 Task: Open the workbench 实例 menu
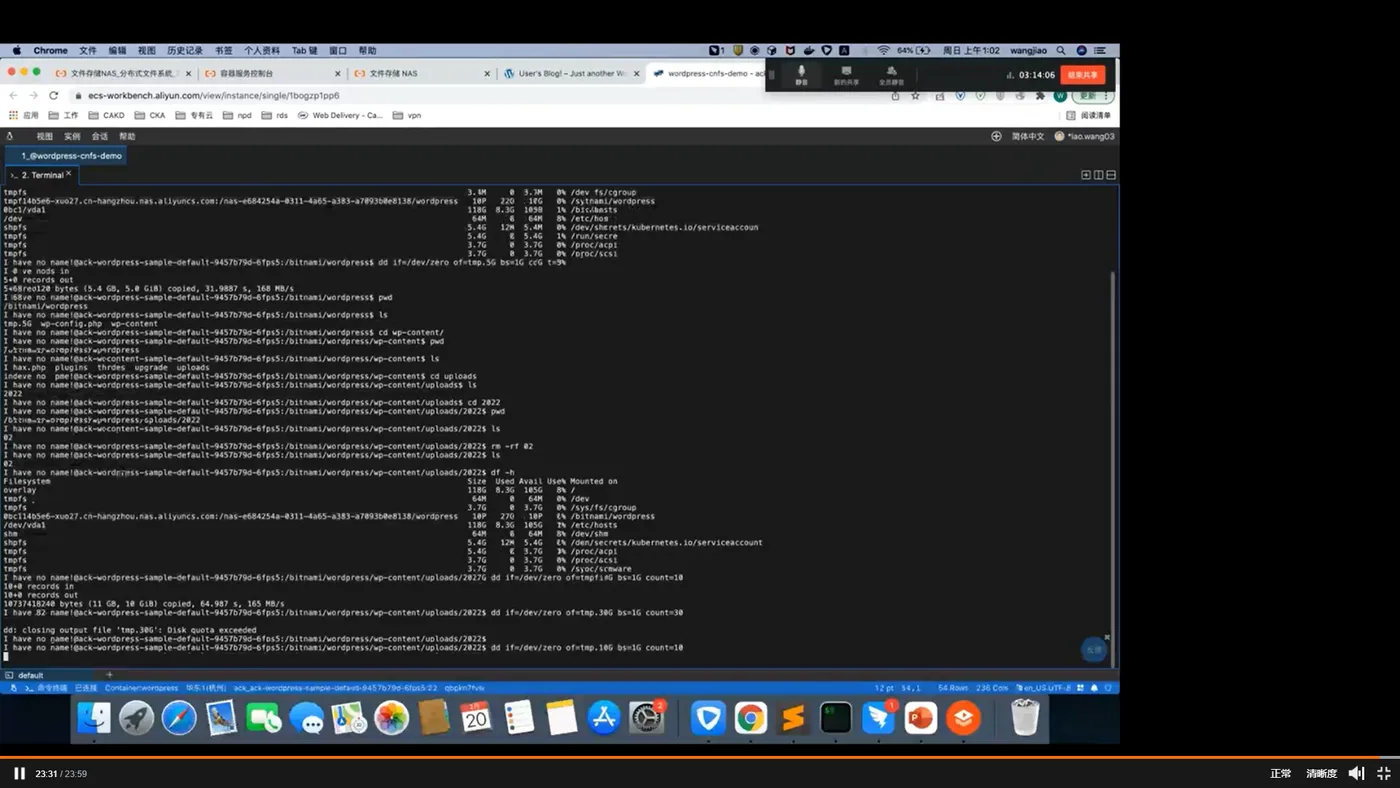72,136
